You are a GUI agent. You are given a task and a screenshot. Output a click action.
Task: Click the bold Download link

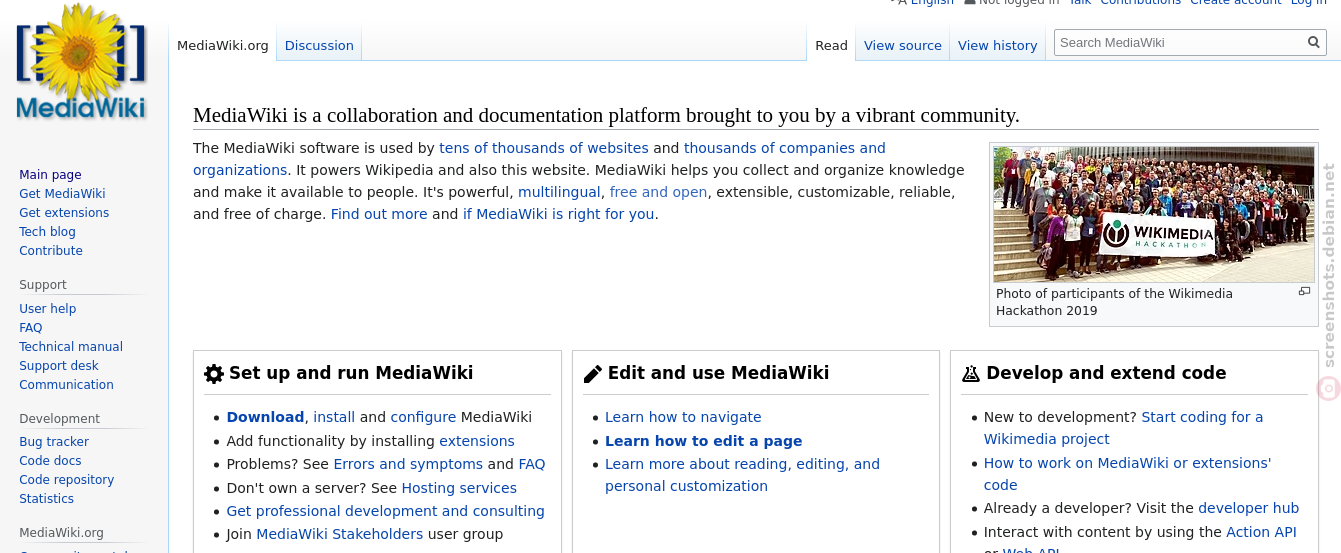point(265,417)
